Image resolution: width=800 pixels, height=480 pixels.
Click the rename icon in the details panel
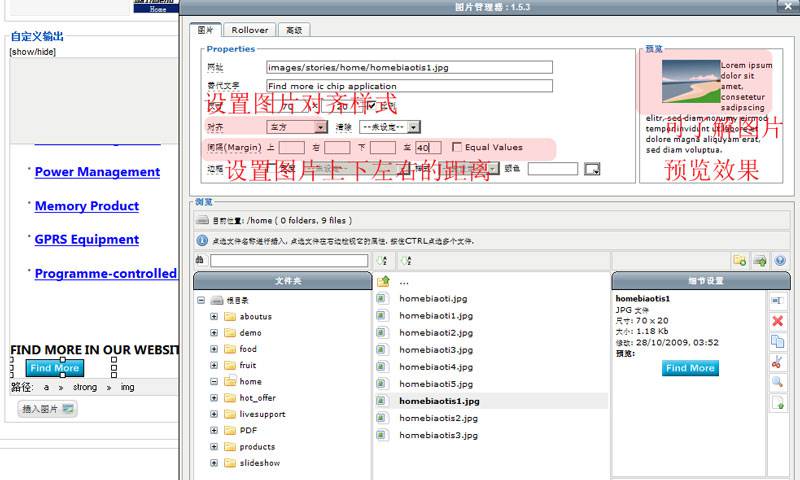click(778, 301)
